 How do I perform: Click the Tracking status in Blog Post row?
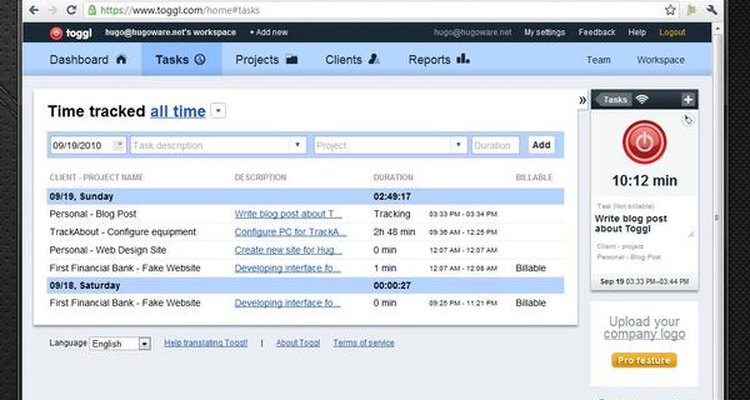pos(392,214)
